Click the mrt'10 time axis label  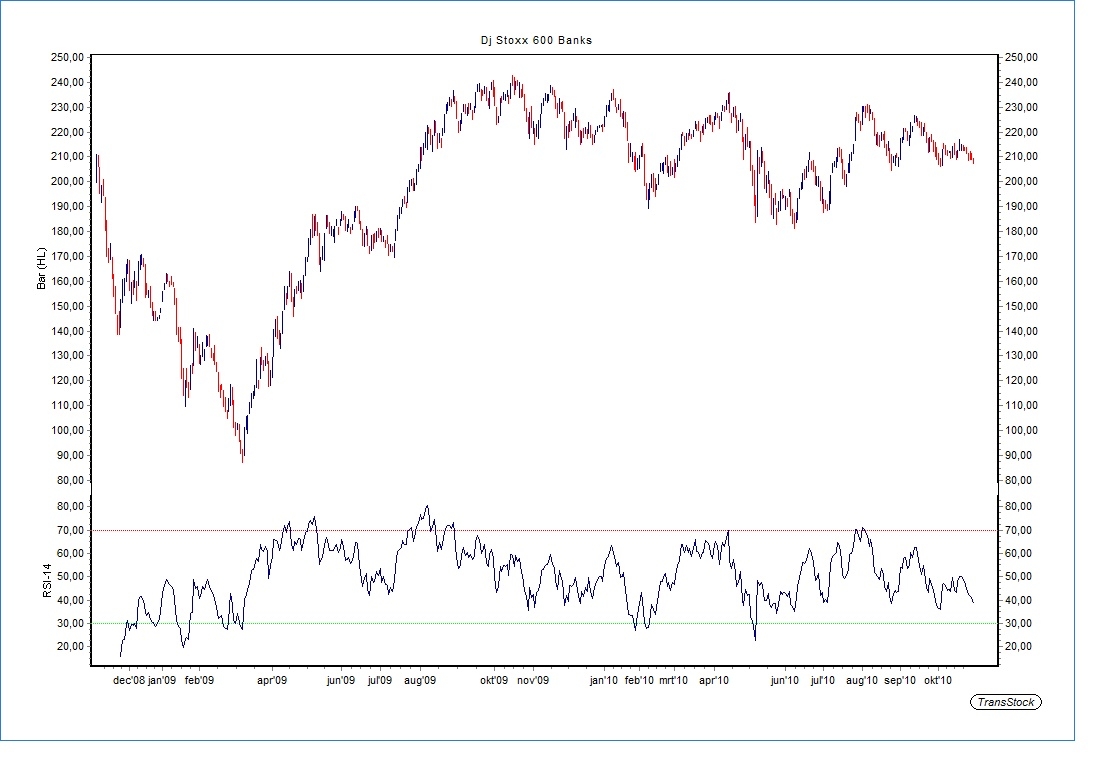[673, 681]
